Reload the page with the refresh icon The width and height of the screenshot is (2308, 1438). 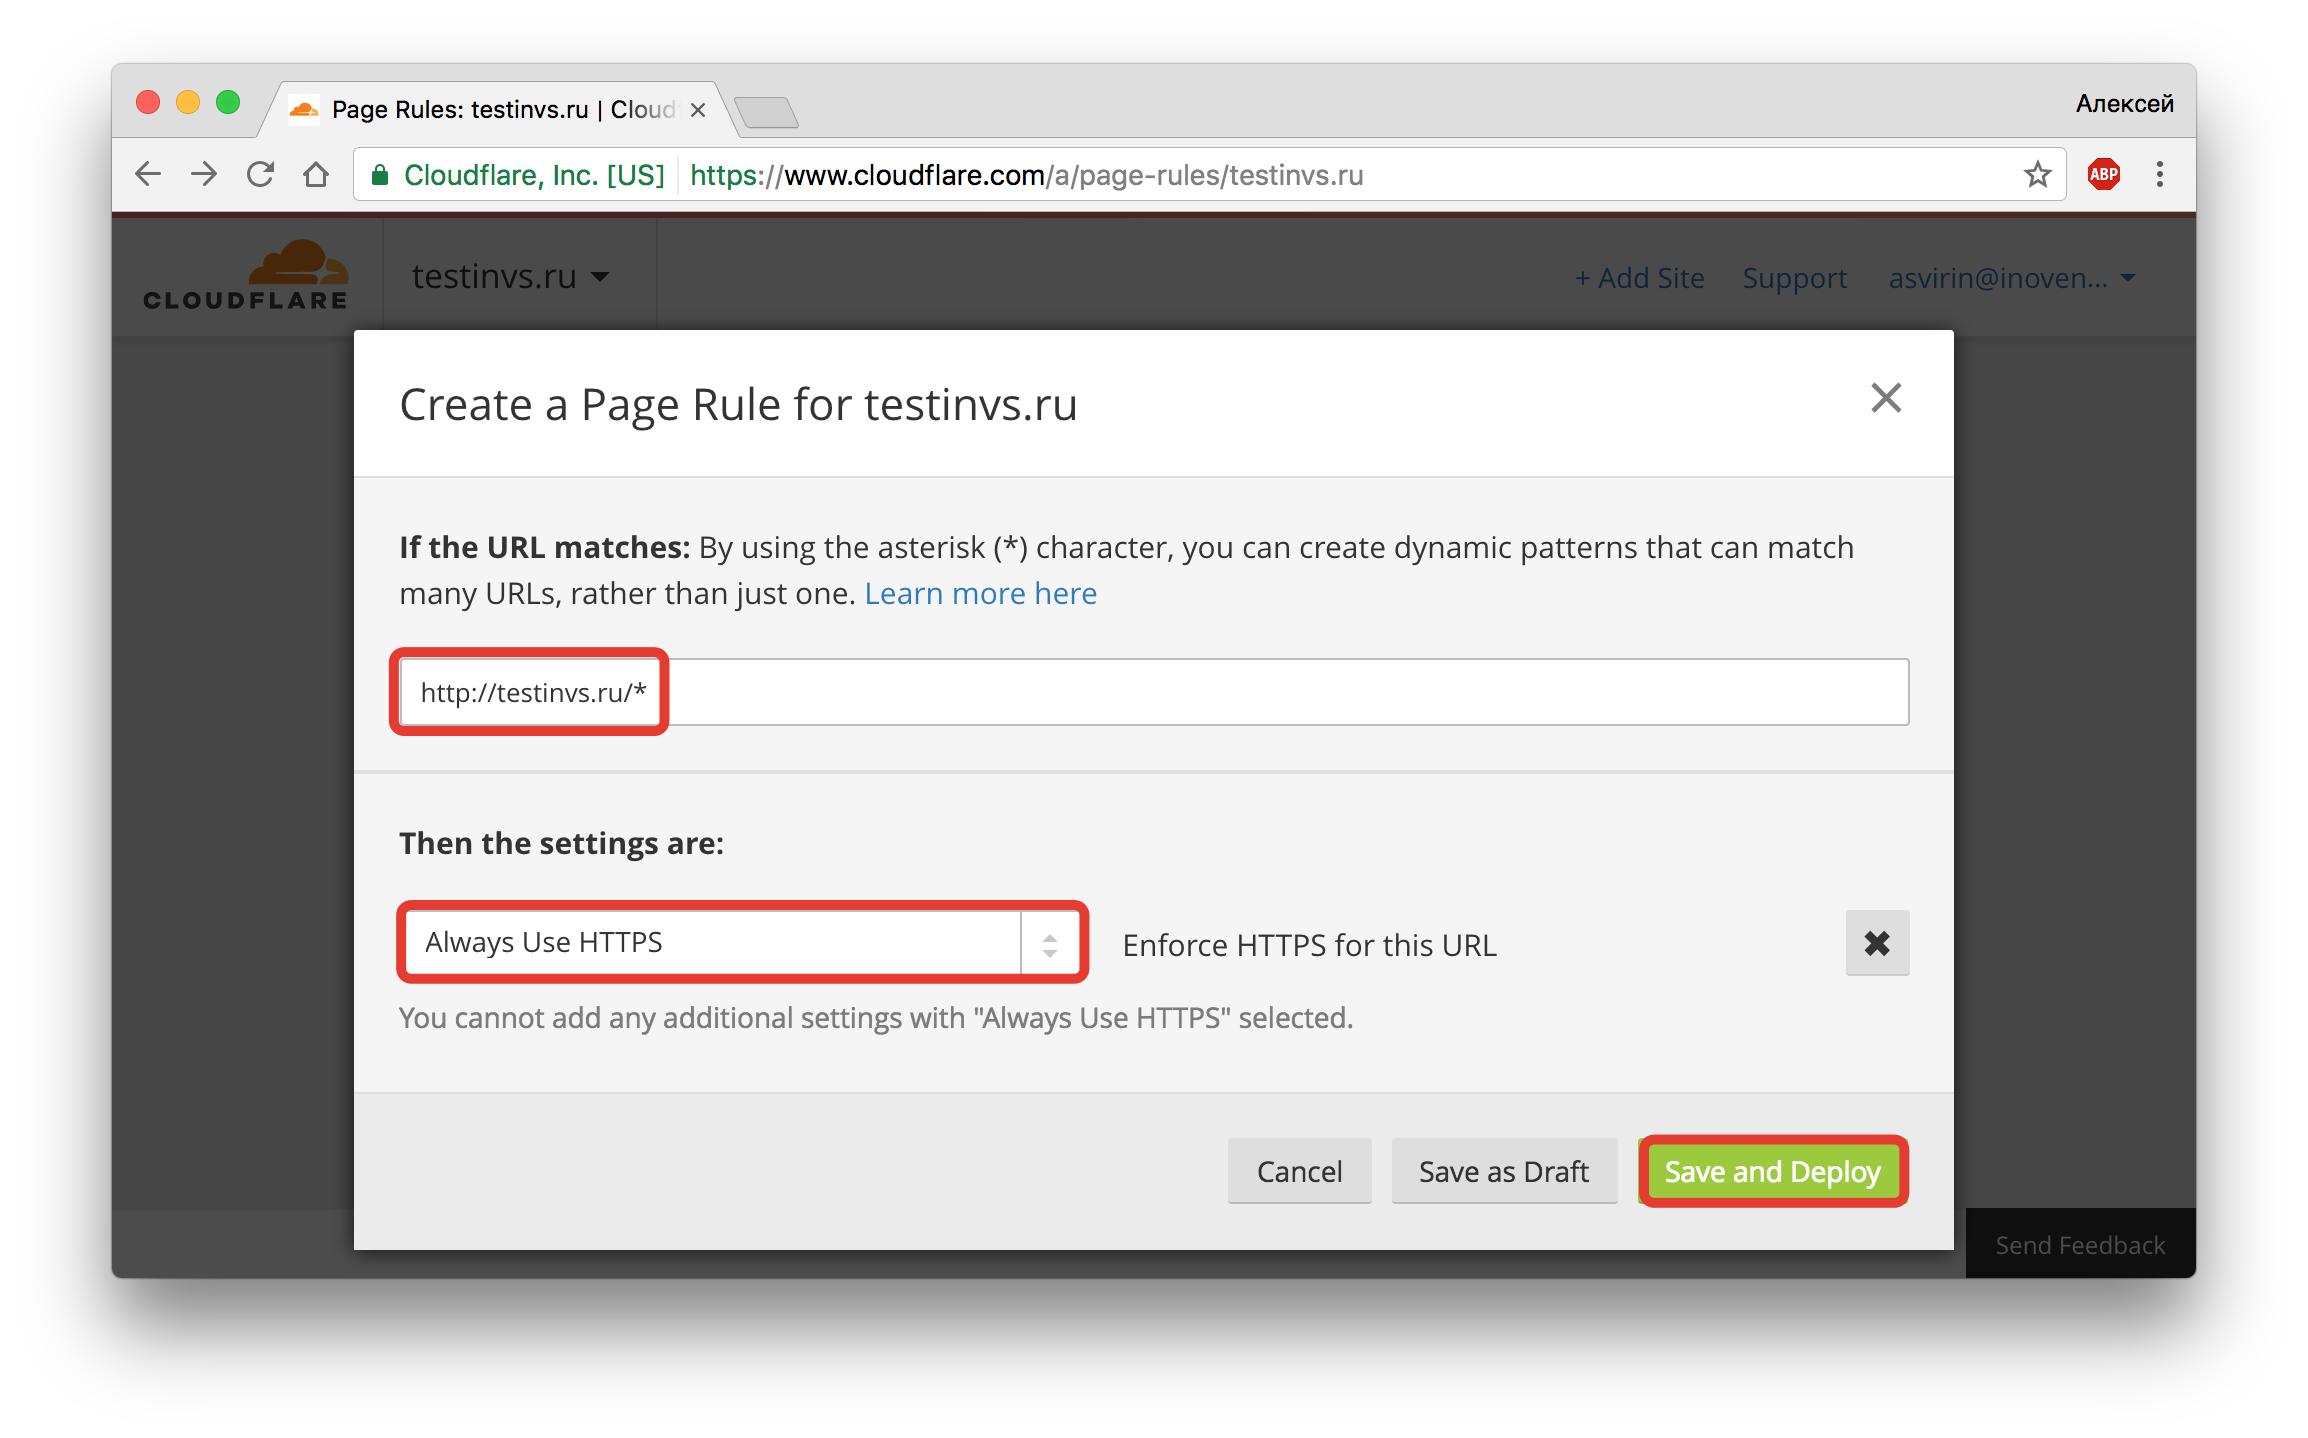tap(260, 175)
